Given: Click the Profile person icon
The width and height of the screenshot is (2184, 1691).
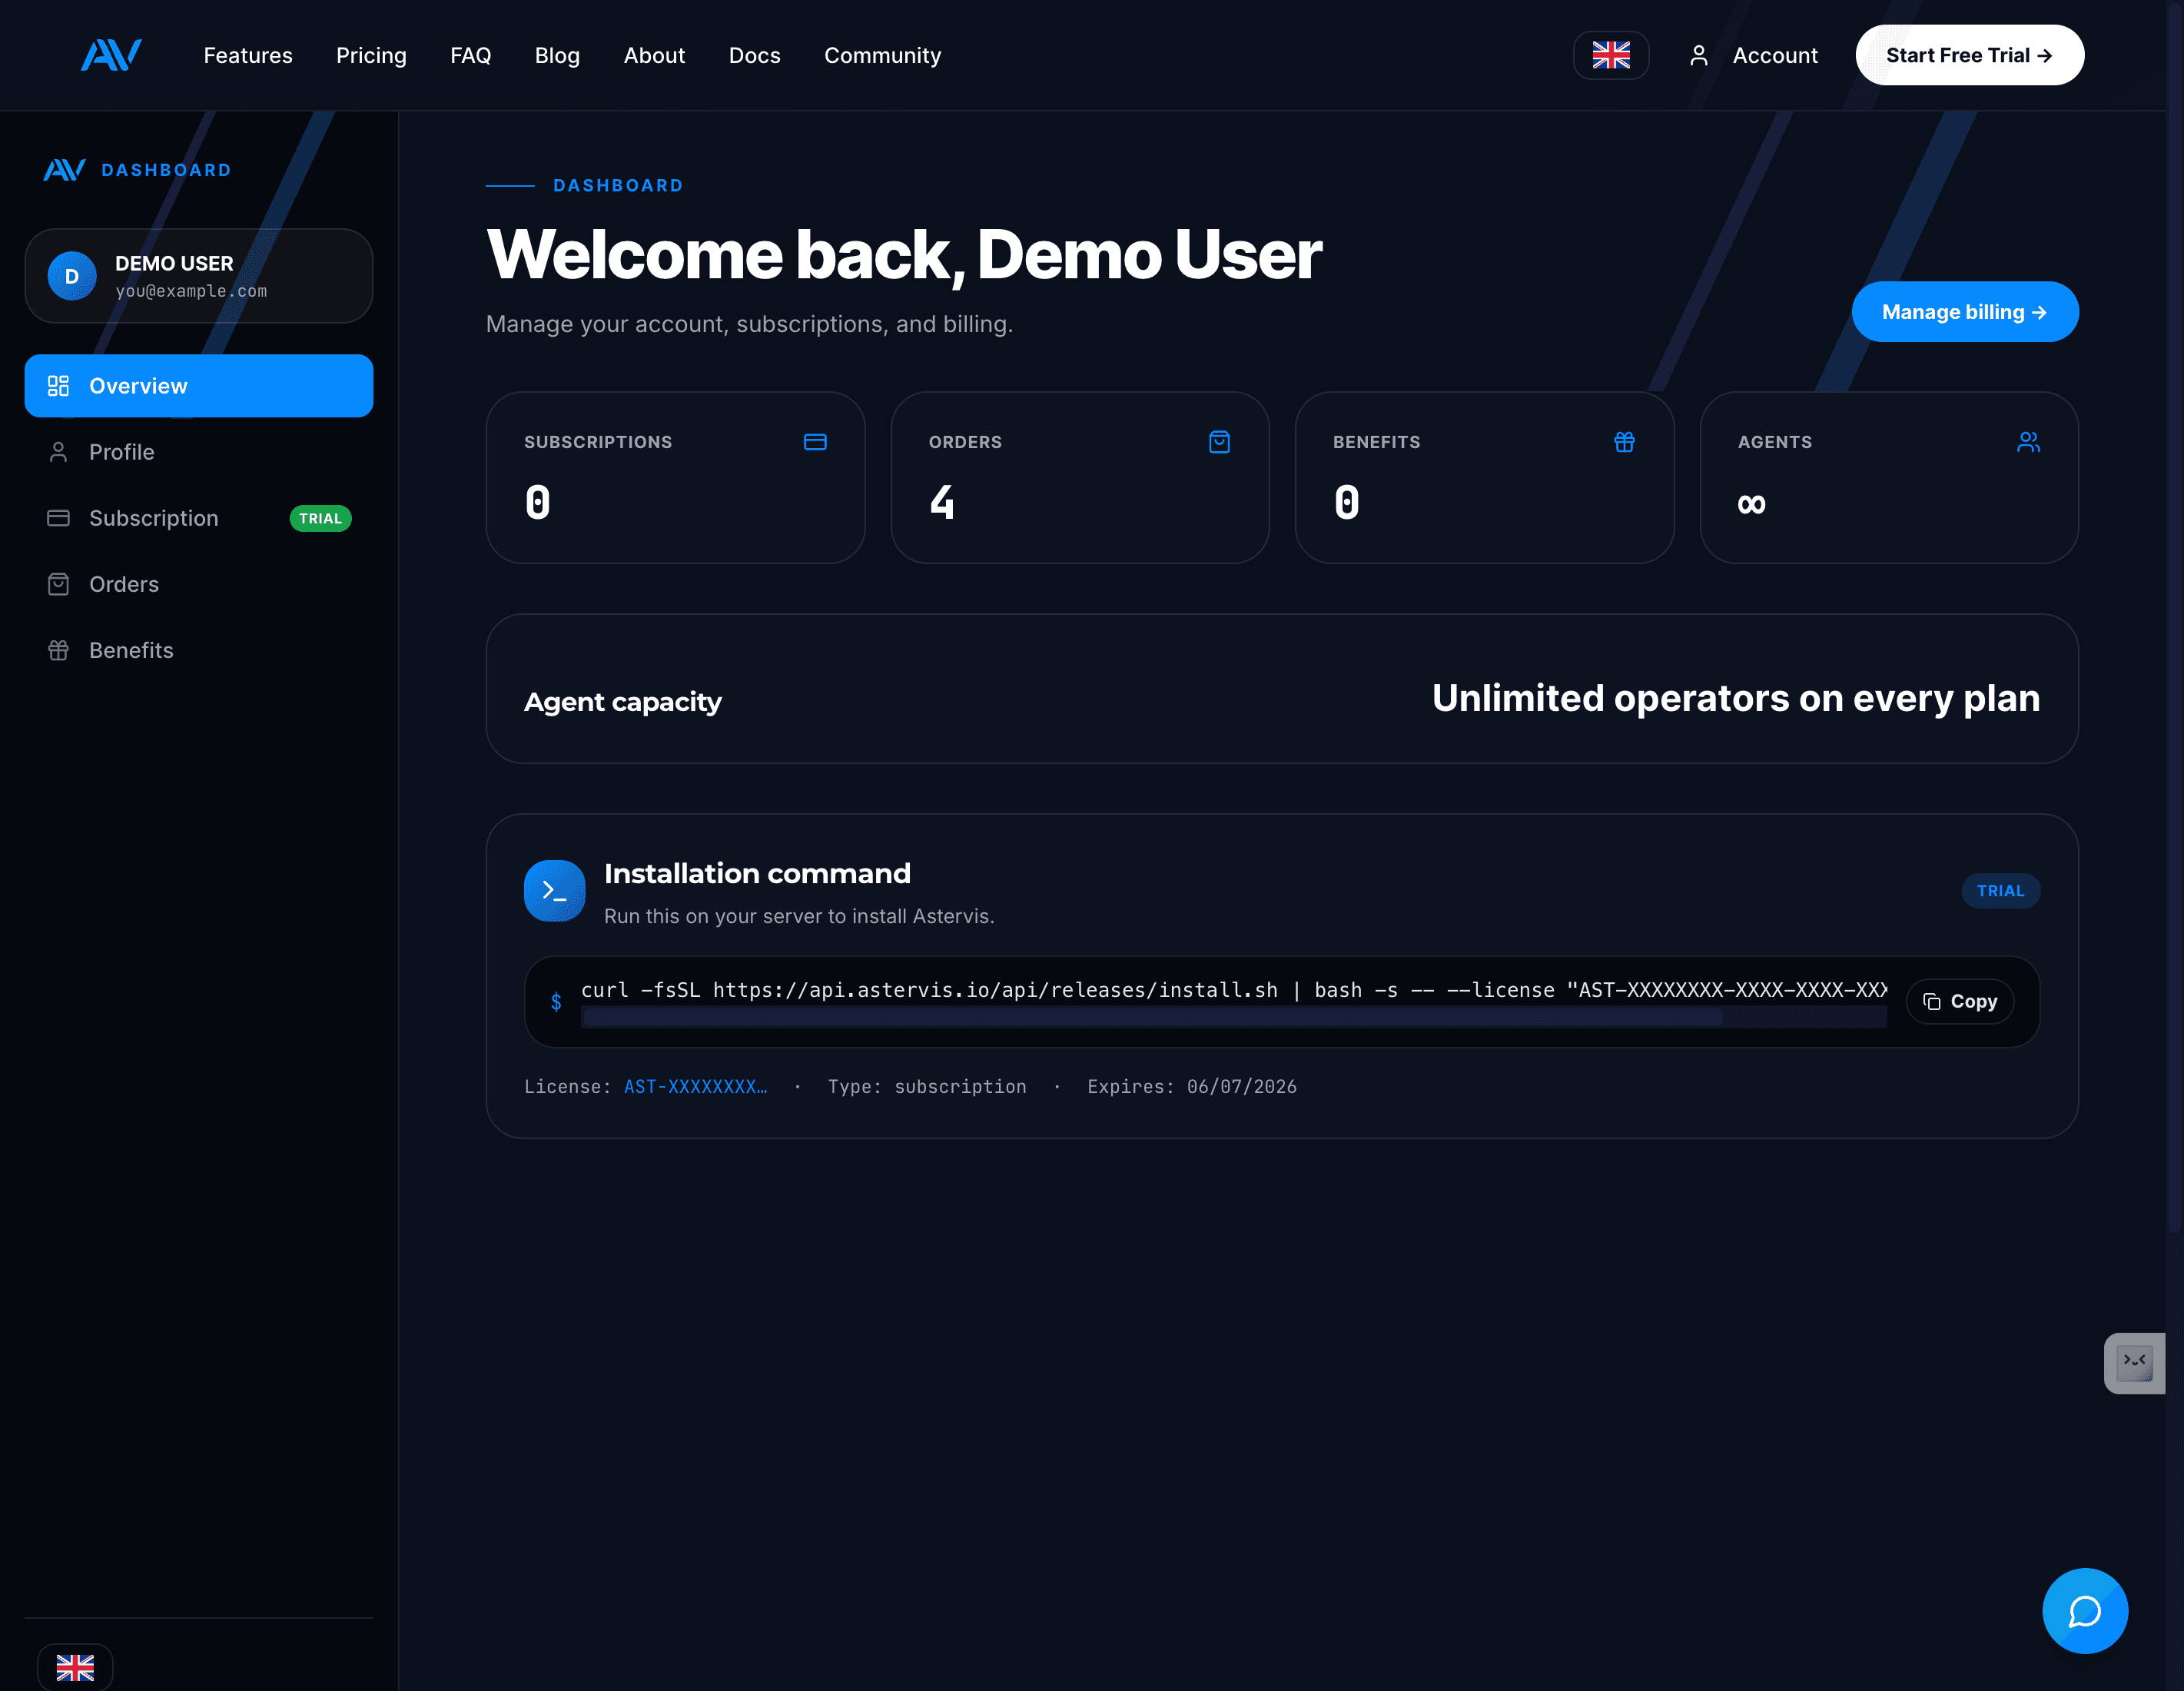Looking at the screenshot, I should (x=58, y=452).
